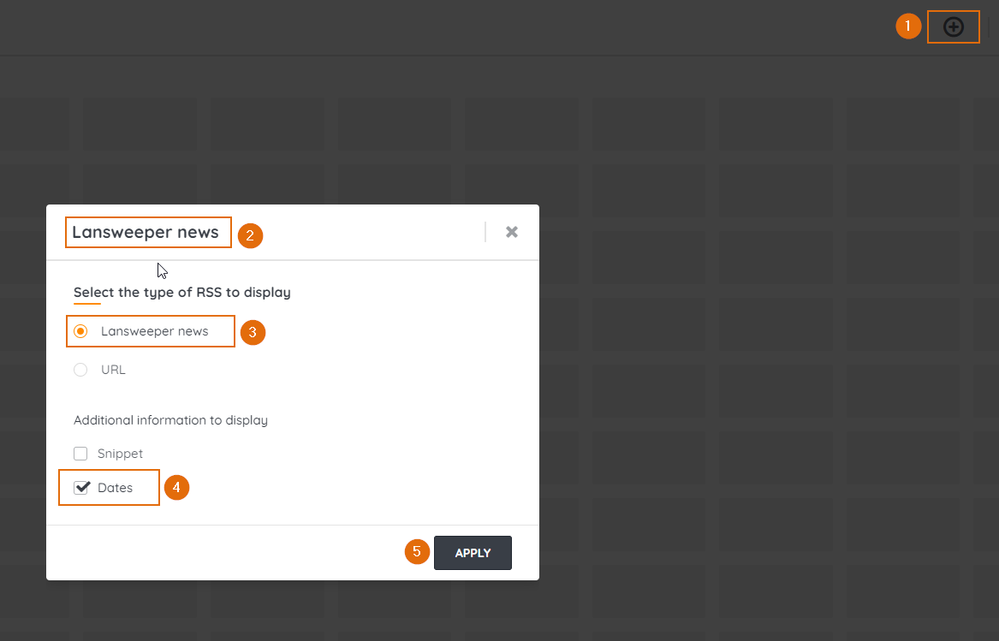The width and height of the screenshot is (999, 641).
Task: Click the add widget plus icon
Action: point(954,27)
